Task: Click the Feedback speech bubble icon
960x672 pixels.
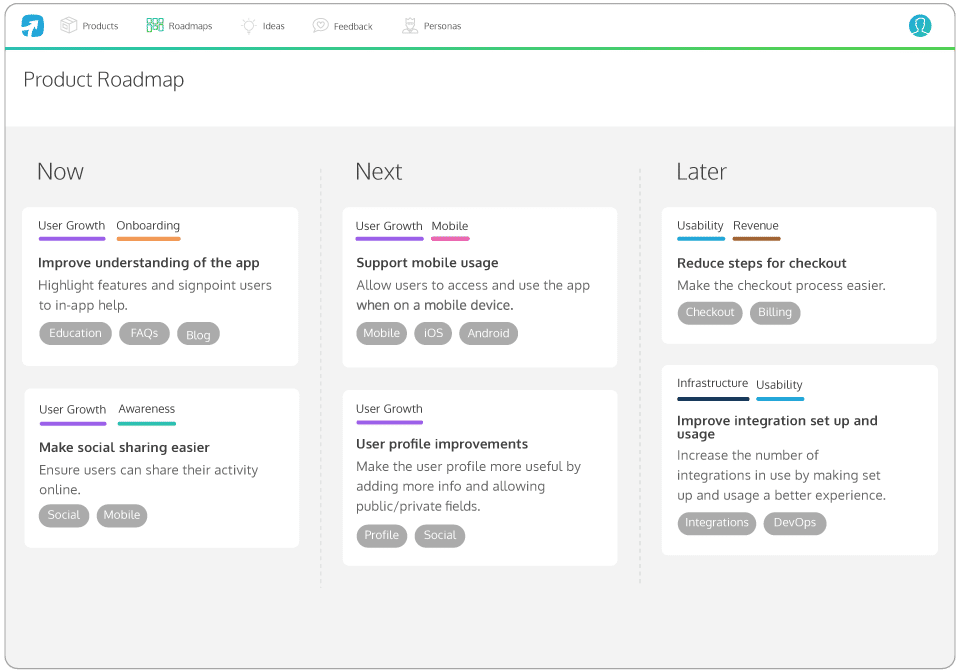Action: [320, 25]
